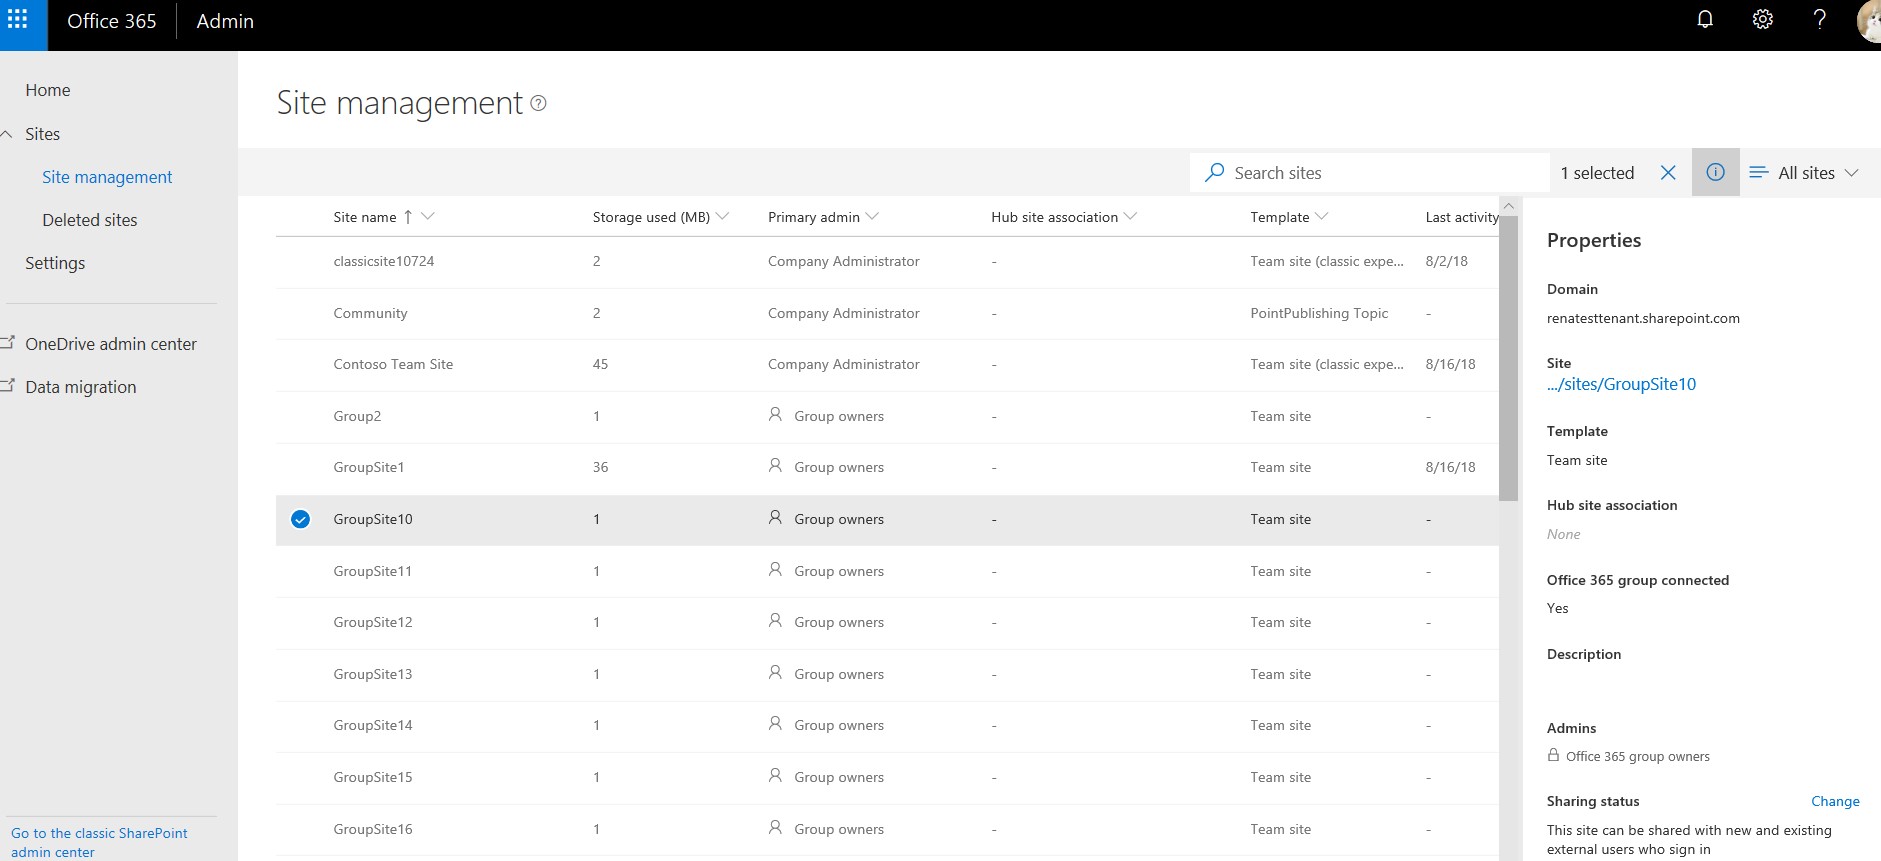This screenshot has height=861, width=1881.
Task: Open the .../sites/GroupSite10 link
Action: [x=1621, y=384]
